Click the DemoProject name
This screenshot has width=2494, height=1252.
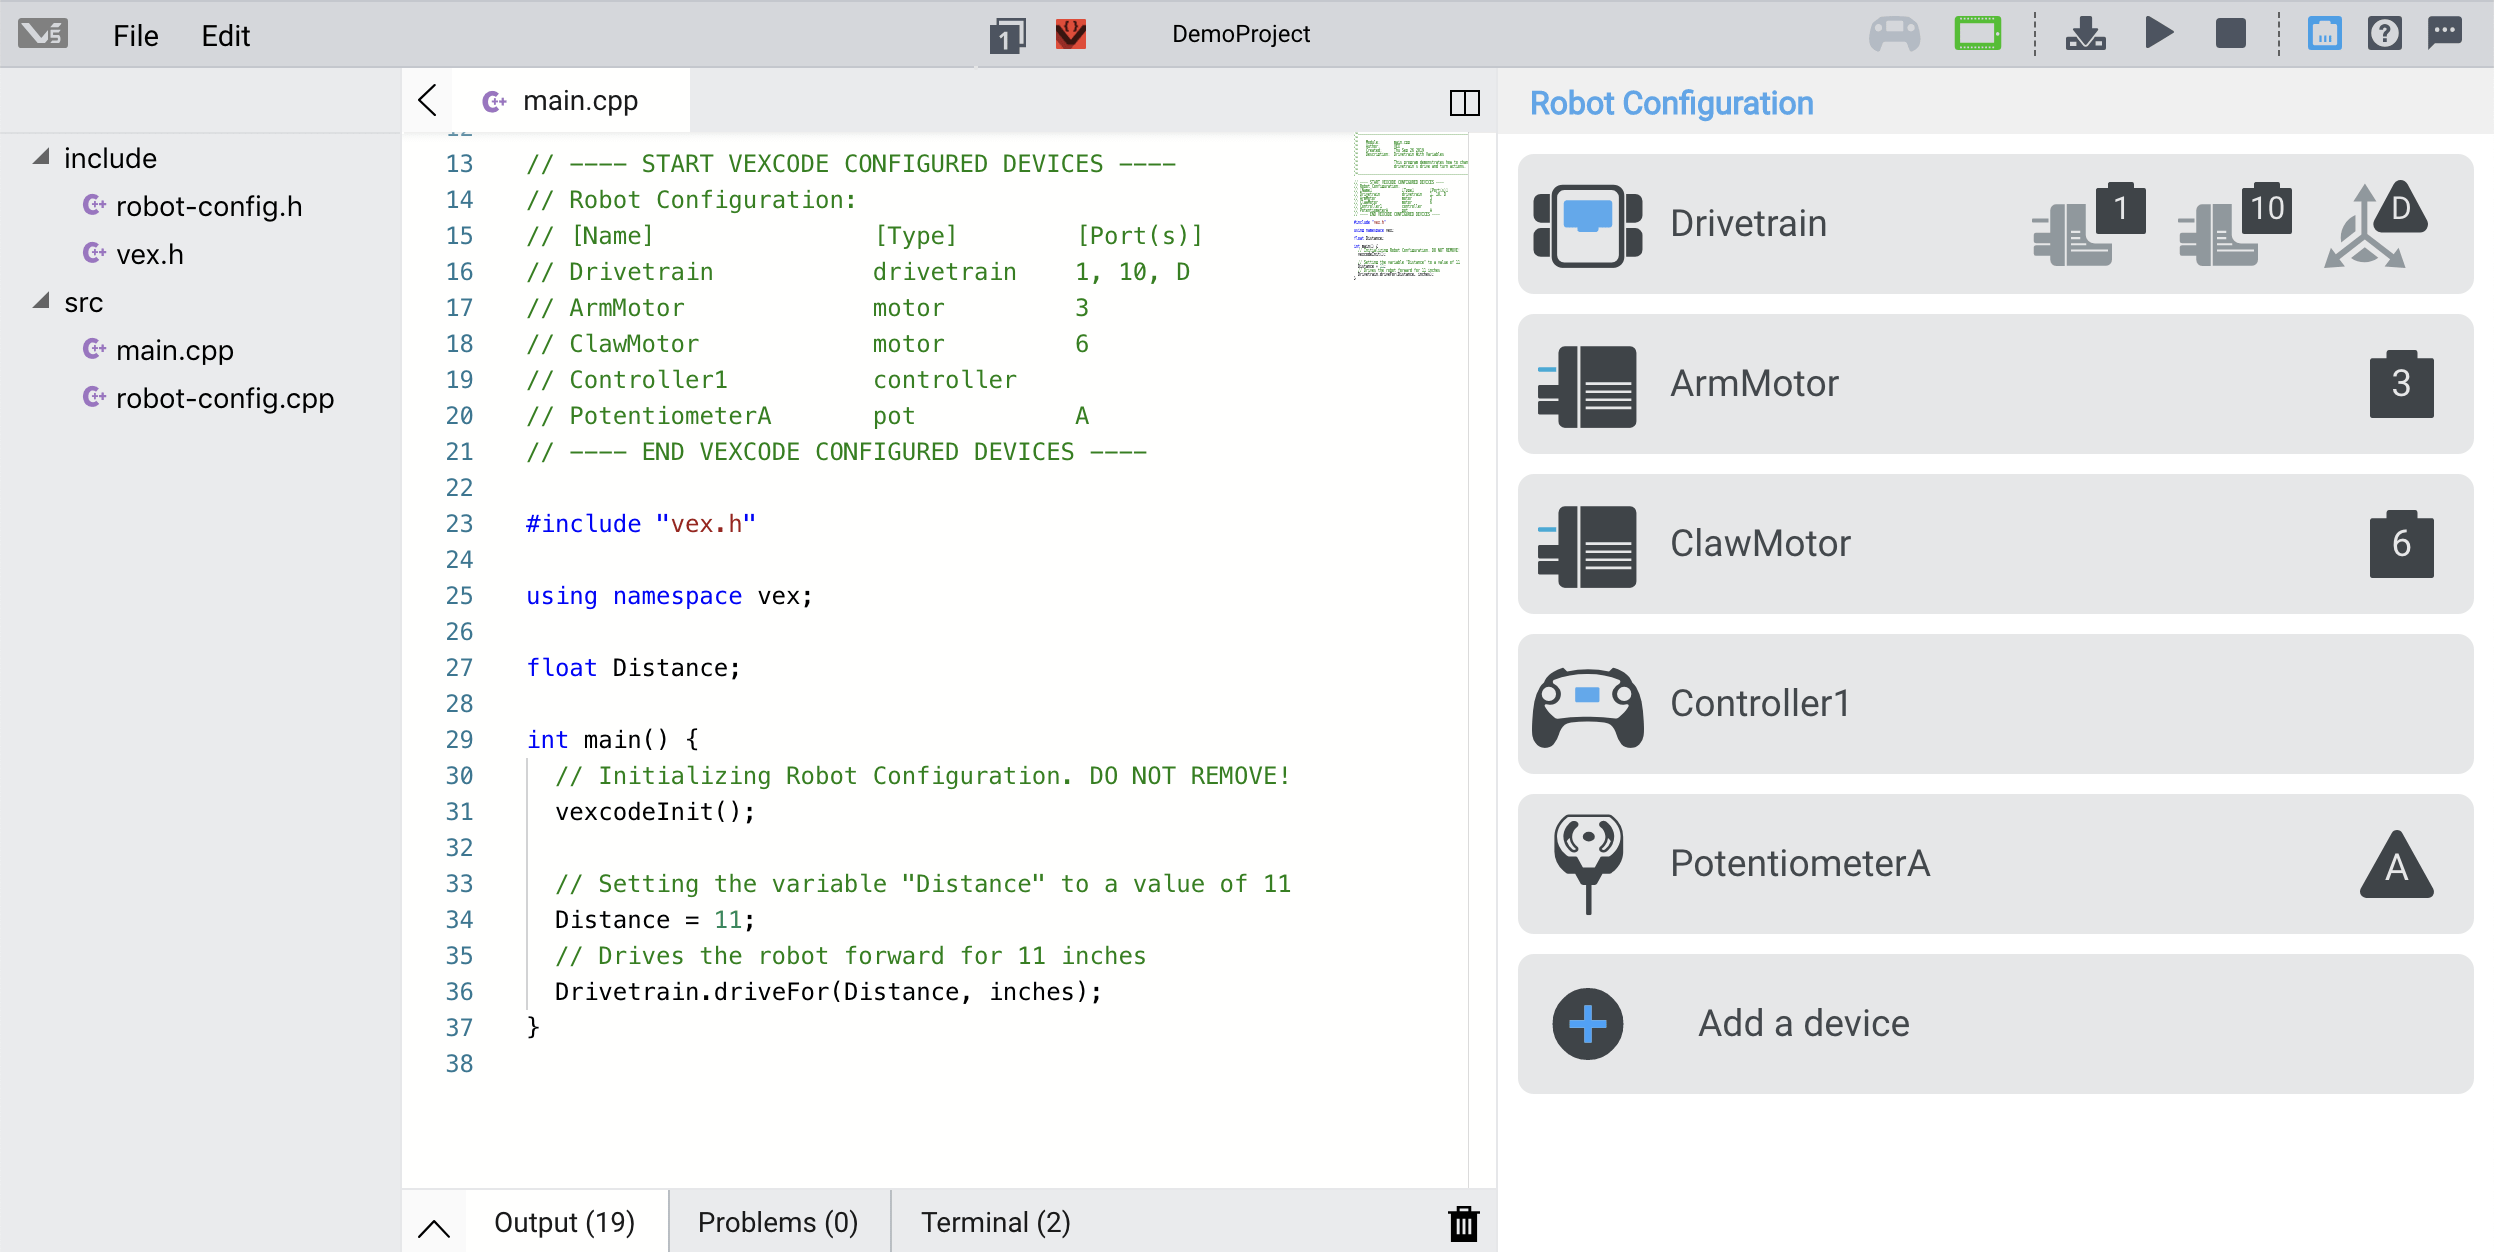[x=1240, y=34]
